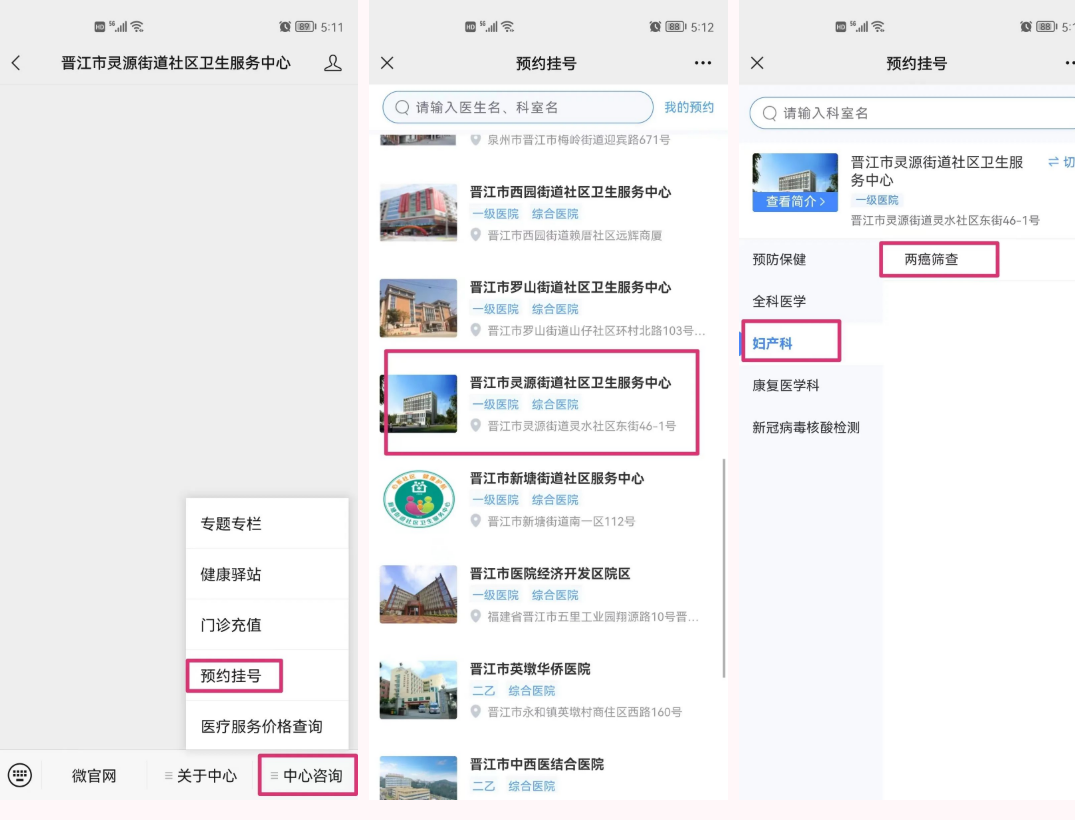Expand the 中心咨询 bottom menu
The height and width of the screenshot is (820, 1075).
(x=308, y=775)
